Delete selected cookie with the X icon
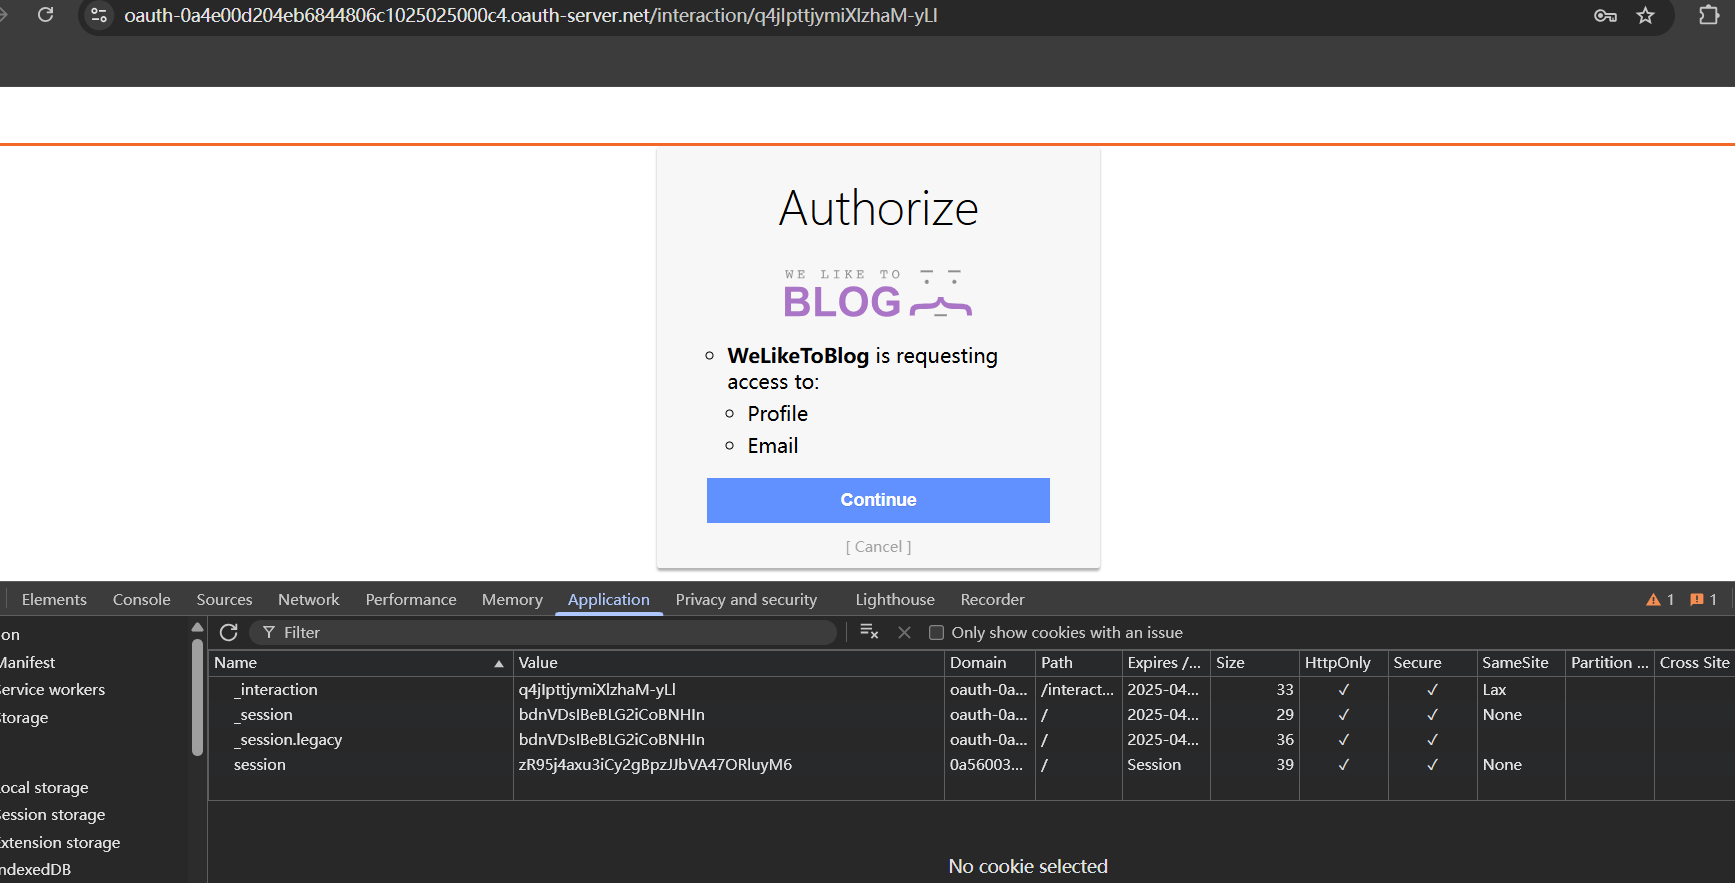Screen dimensions: 1735x883 904,632
